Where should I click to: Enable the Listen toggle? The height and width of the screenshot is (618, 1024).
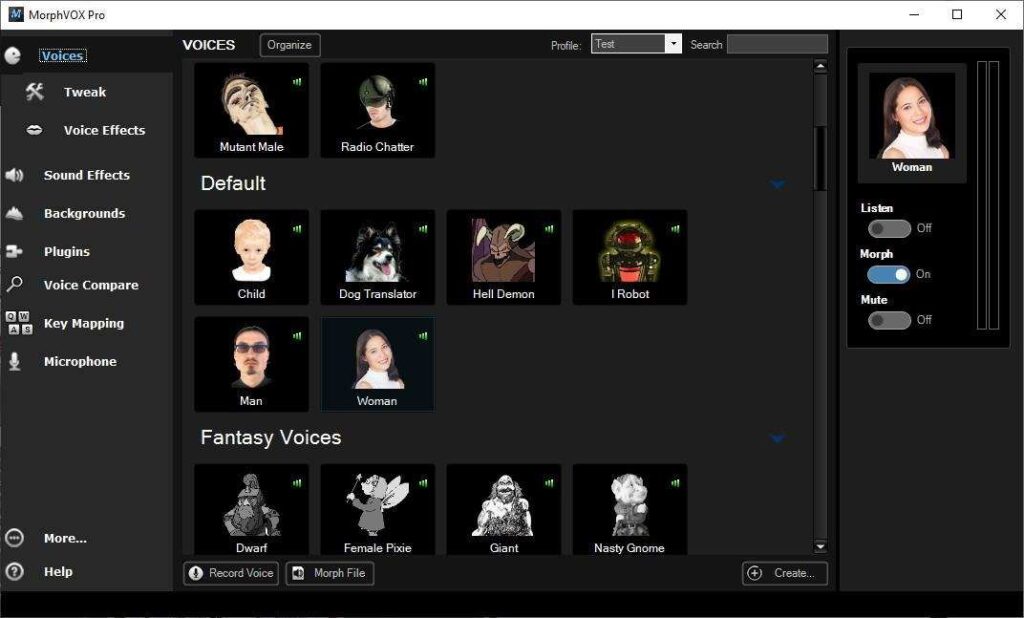[888, 228]
